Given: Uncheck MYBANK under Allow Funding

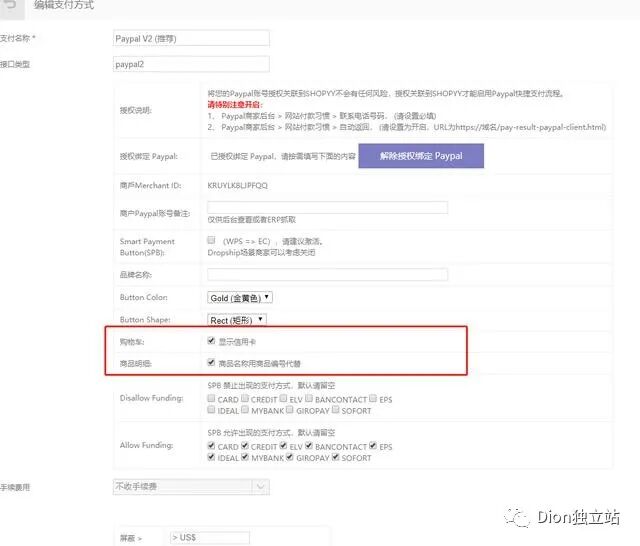Looking at the screenshot, I should tap(244, 457).
